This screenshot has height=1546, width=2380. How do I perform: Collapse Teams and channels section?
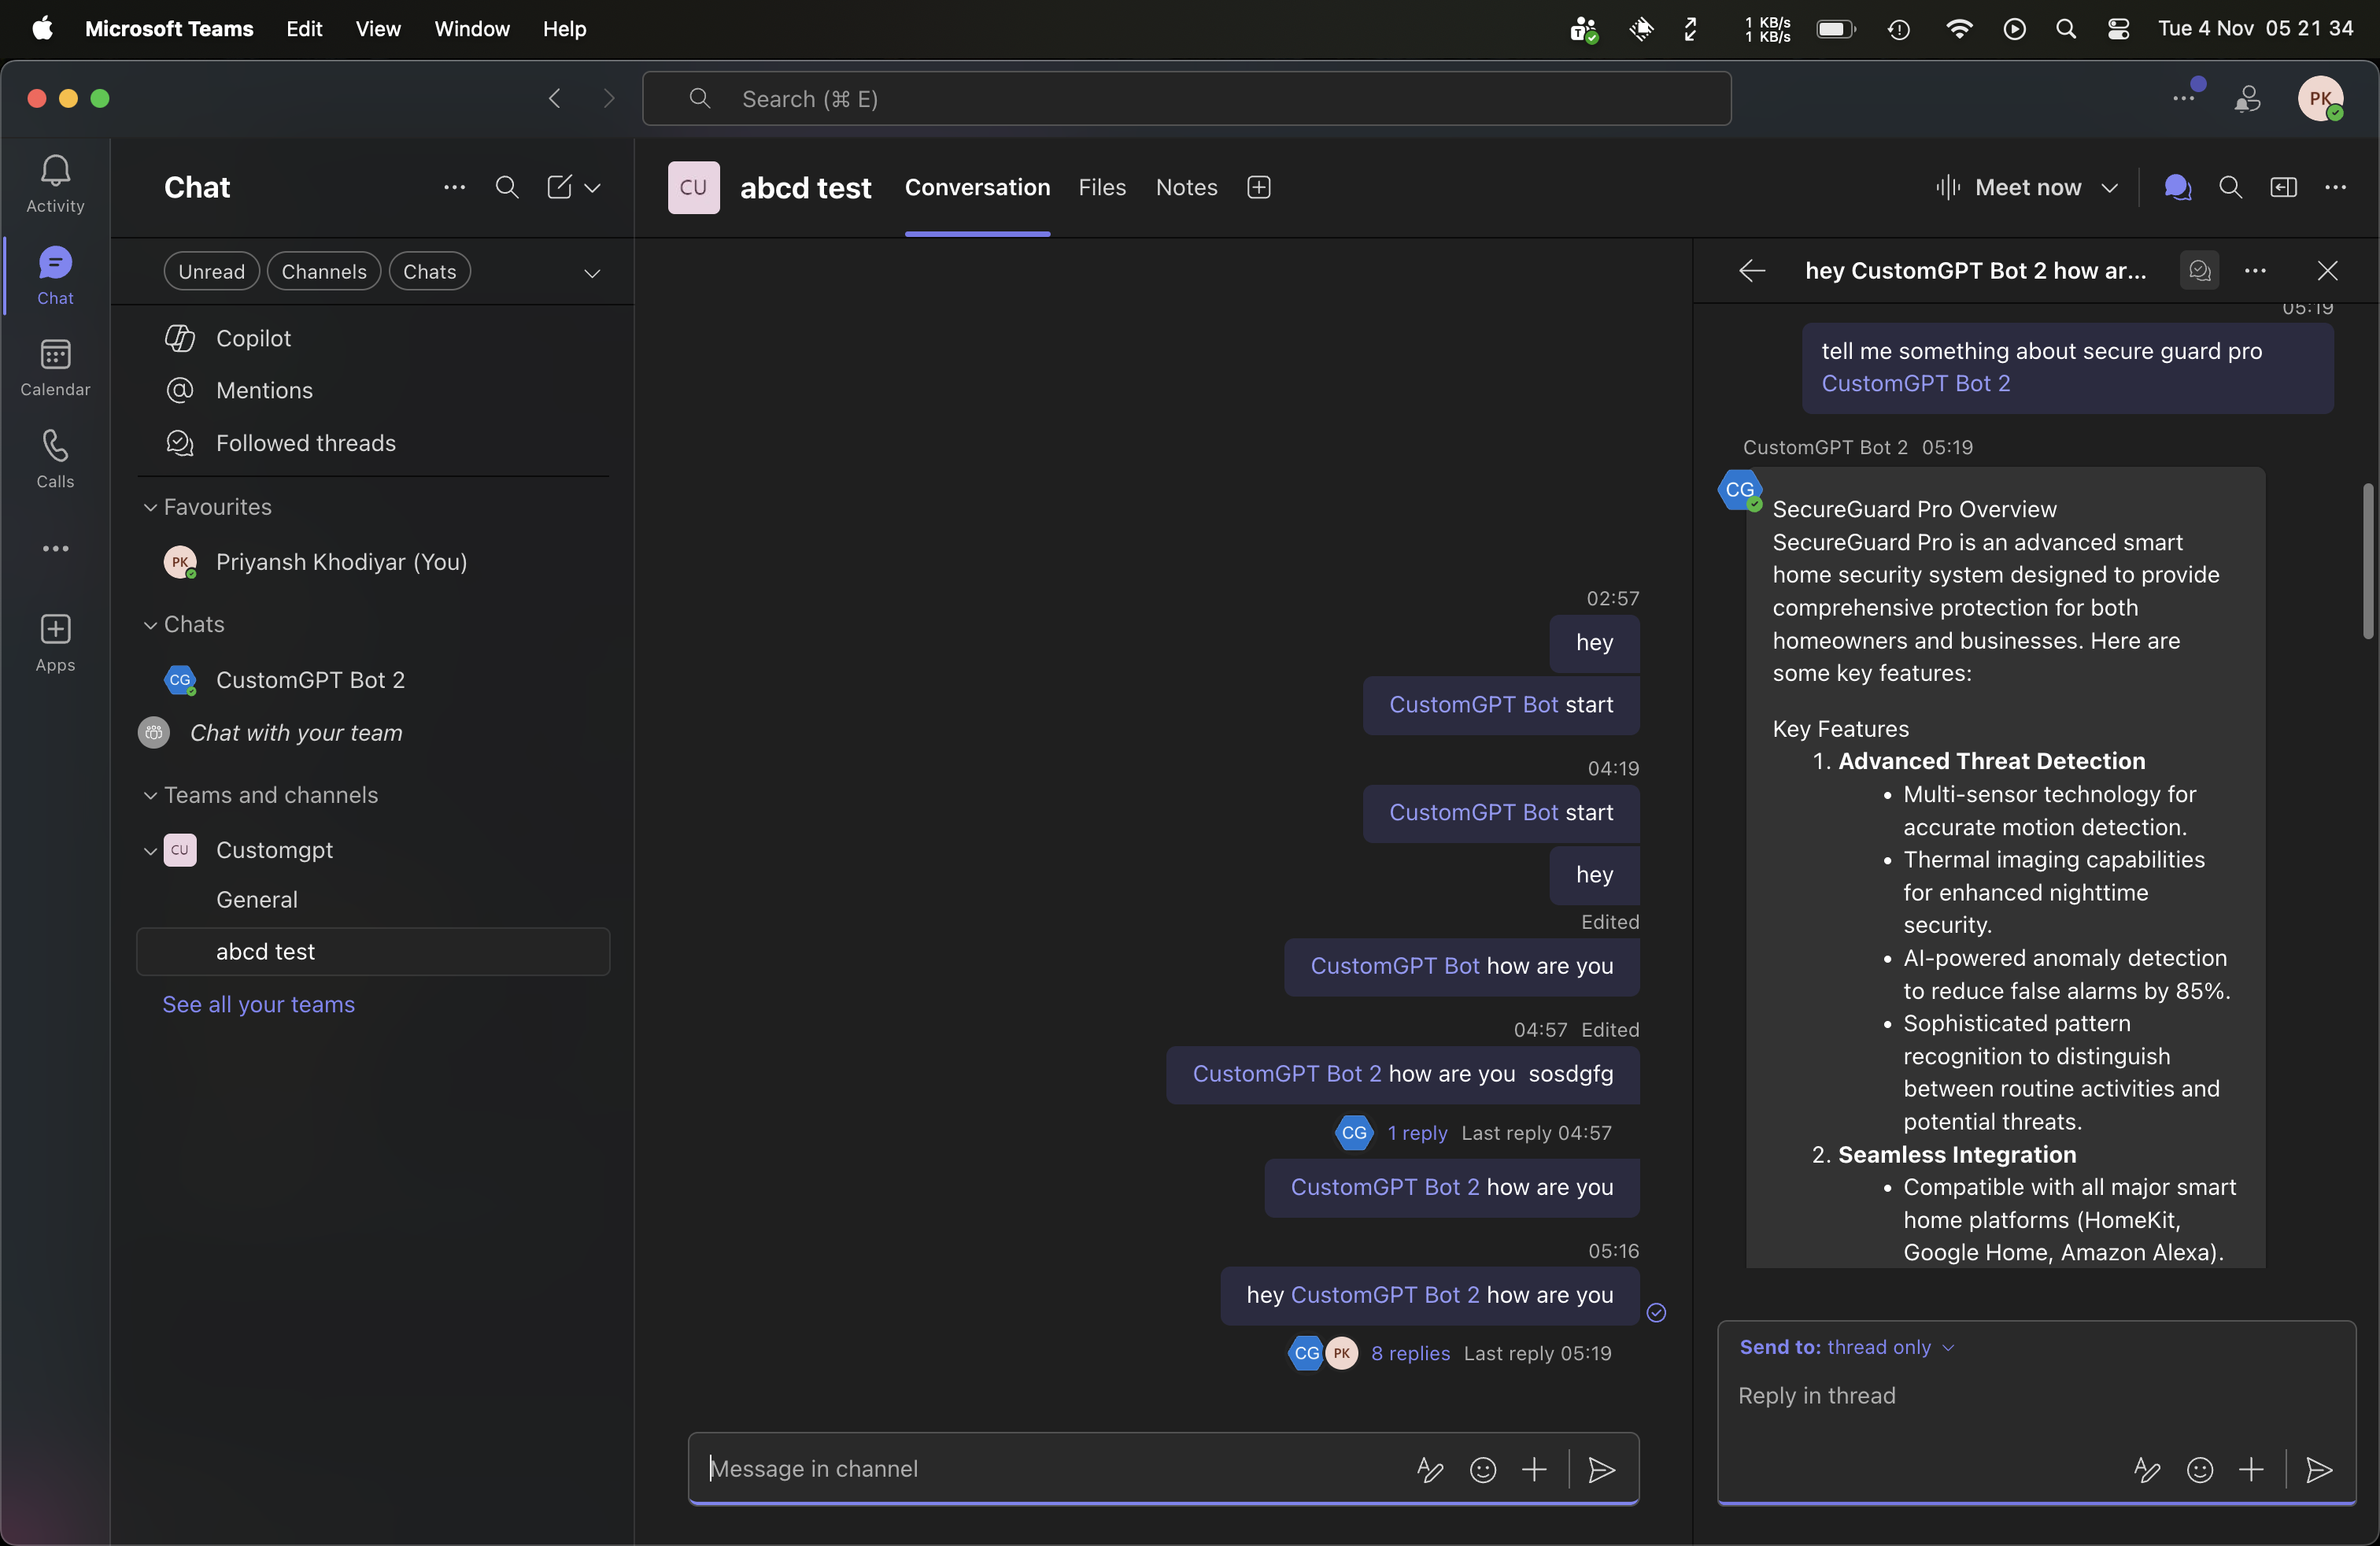coord(150,795)
